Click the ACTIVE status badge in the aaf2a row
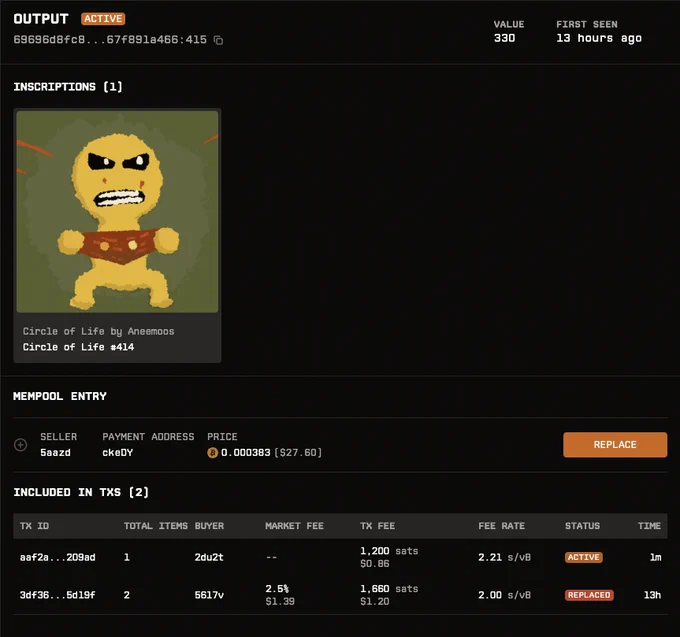 pyautogui.click(x=584, y=557)
